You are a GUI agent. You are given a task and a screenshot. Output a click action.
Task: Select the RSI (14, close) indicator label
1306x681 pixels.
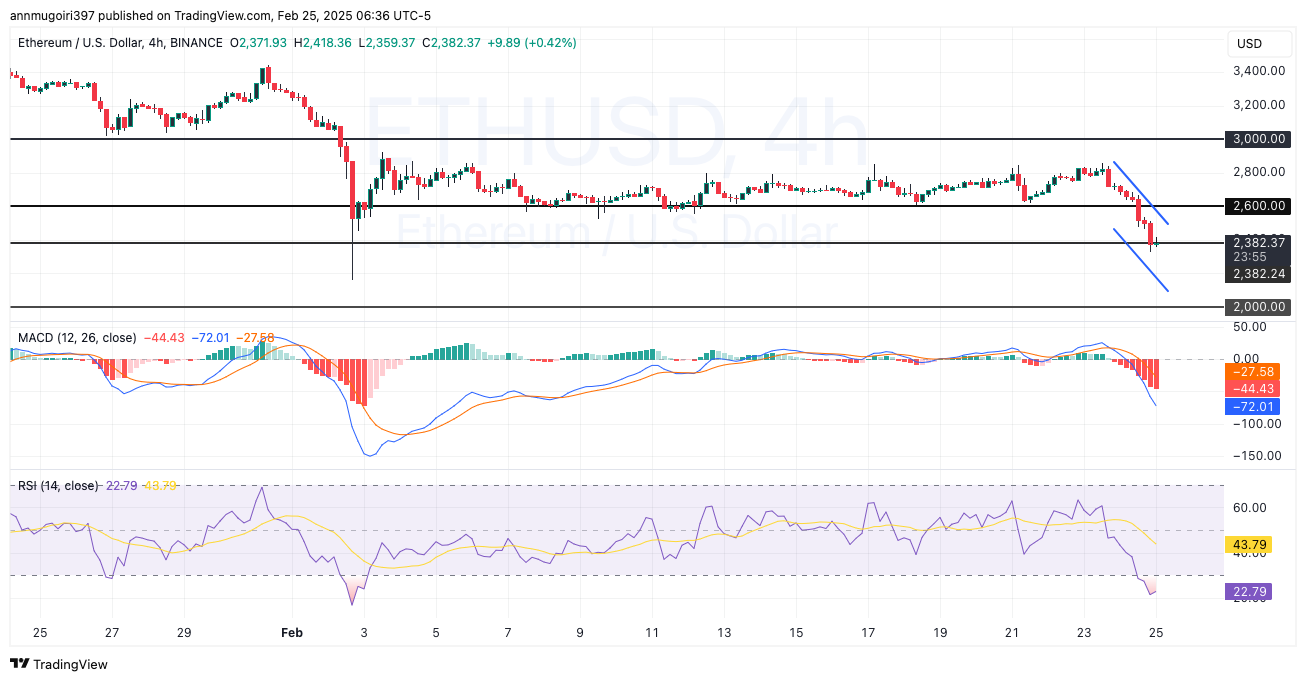tap(58, 486)
